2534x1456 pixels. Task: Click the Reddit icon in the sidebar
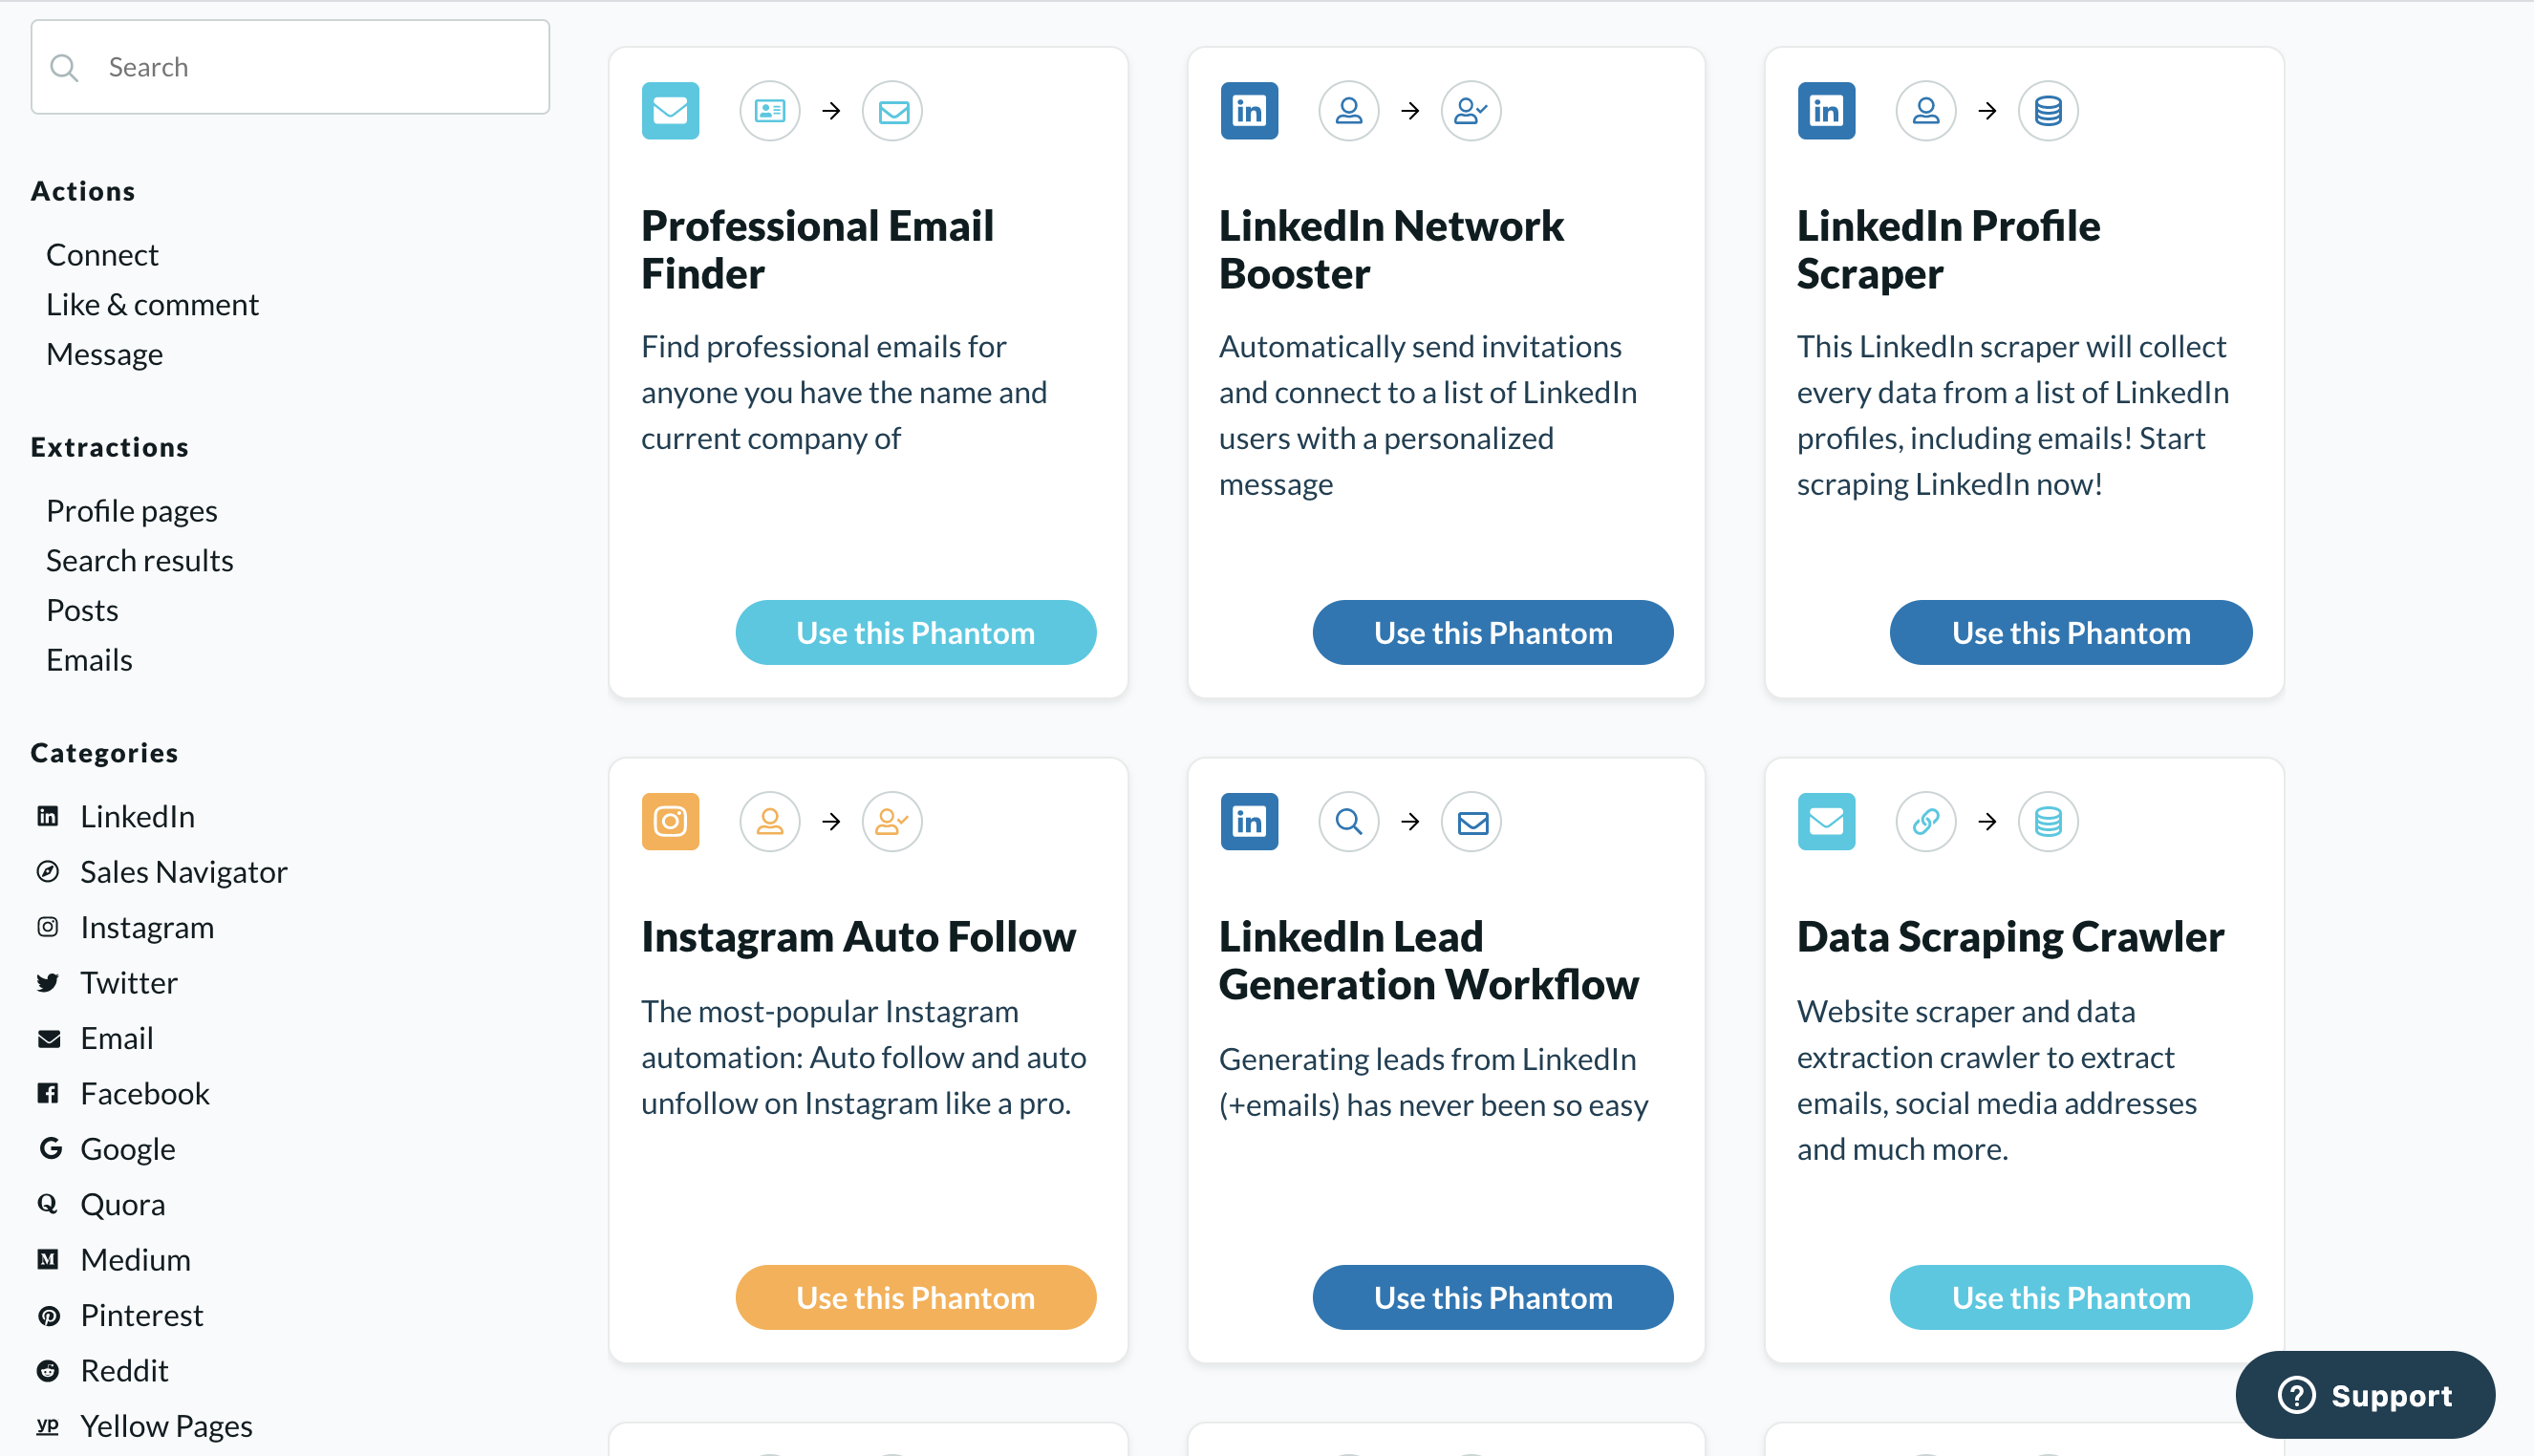pyautogui.click(x=48, y=1370)
